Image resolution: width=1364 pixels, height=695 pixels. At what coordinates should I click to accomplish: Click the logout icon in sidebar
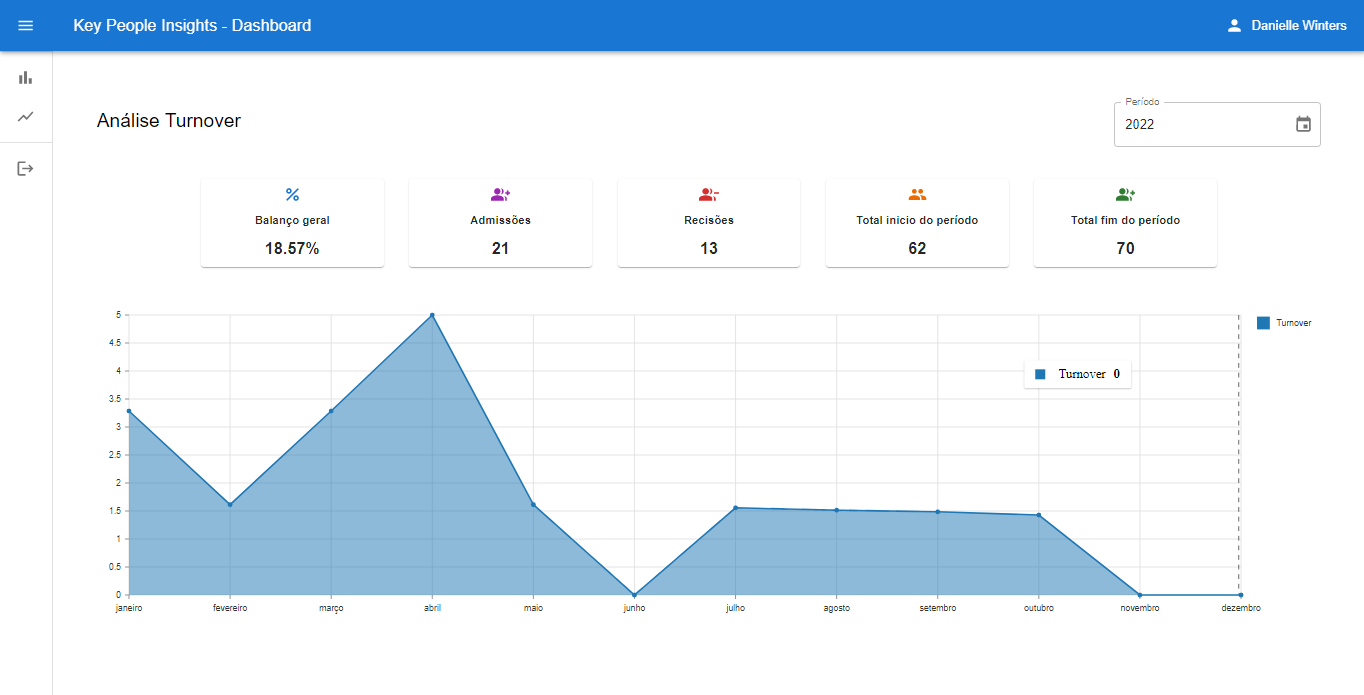[x=25, y=168]
